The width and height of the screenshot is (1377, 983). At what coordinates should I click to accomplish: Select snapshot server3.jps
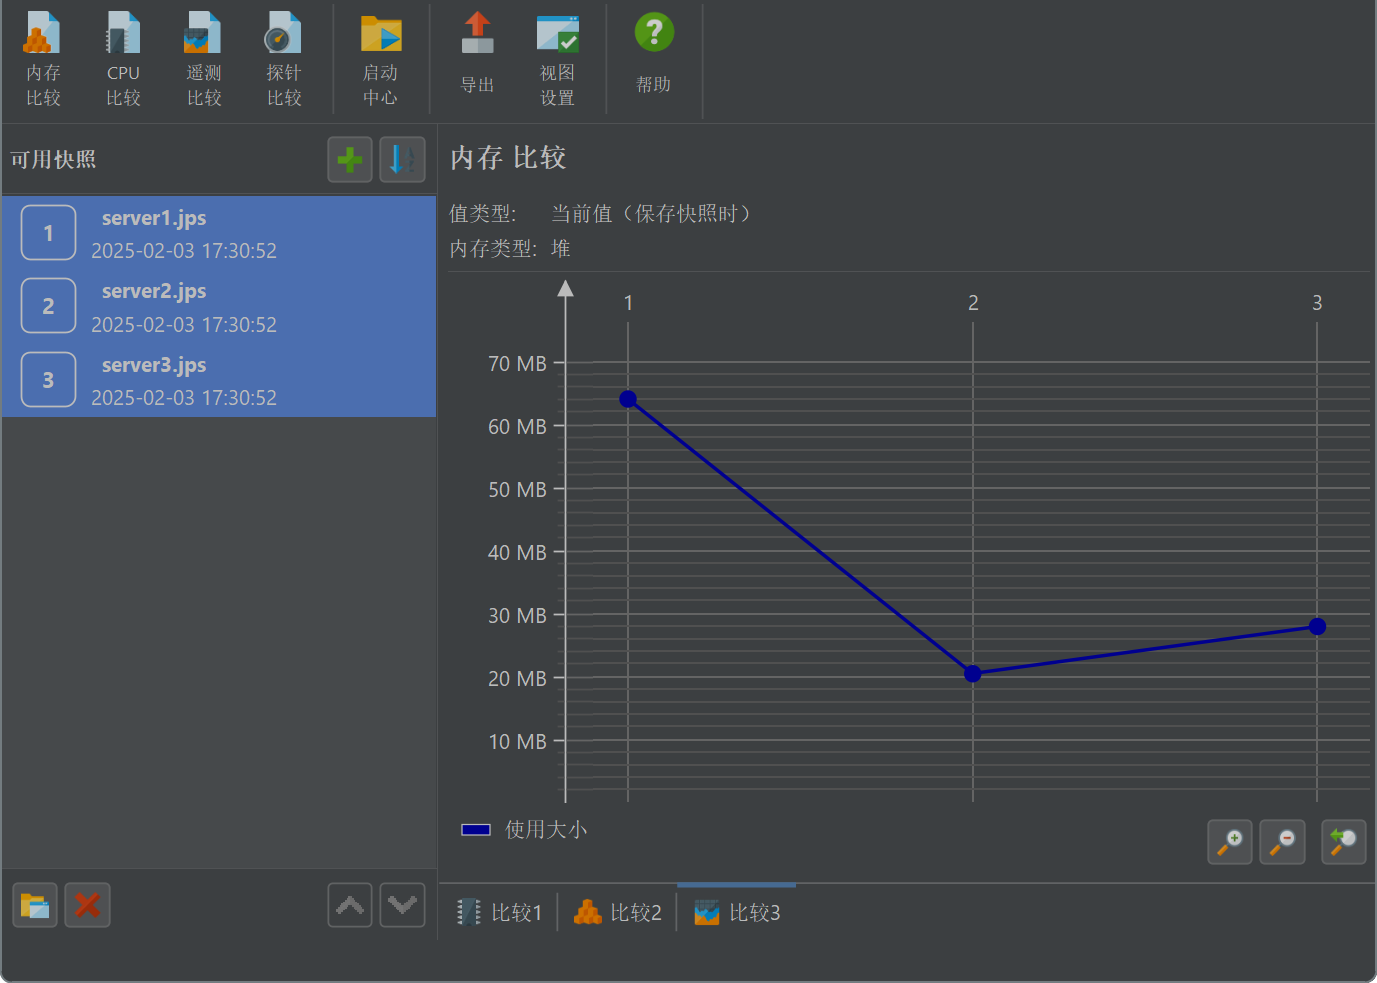tap(219, 380)
